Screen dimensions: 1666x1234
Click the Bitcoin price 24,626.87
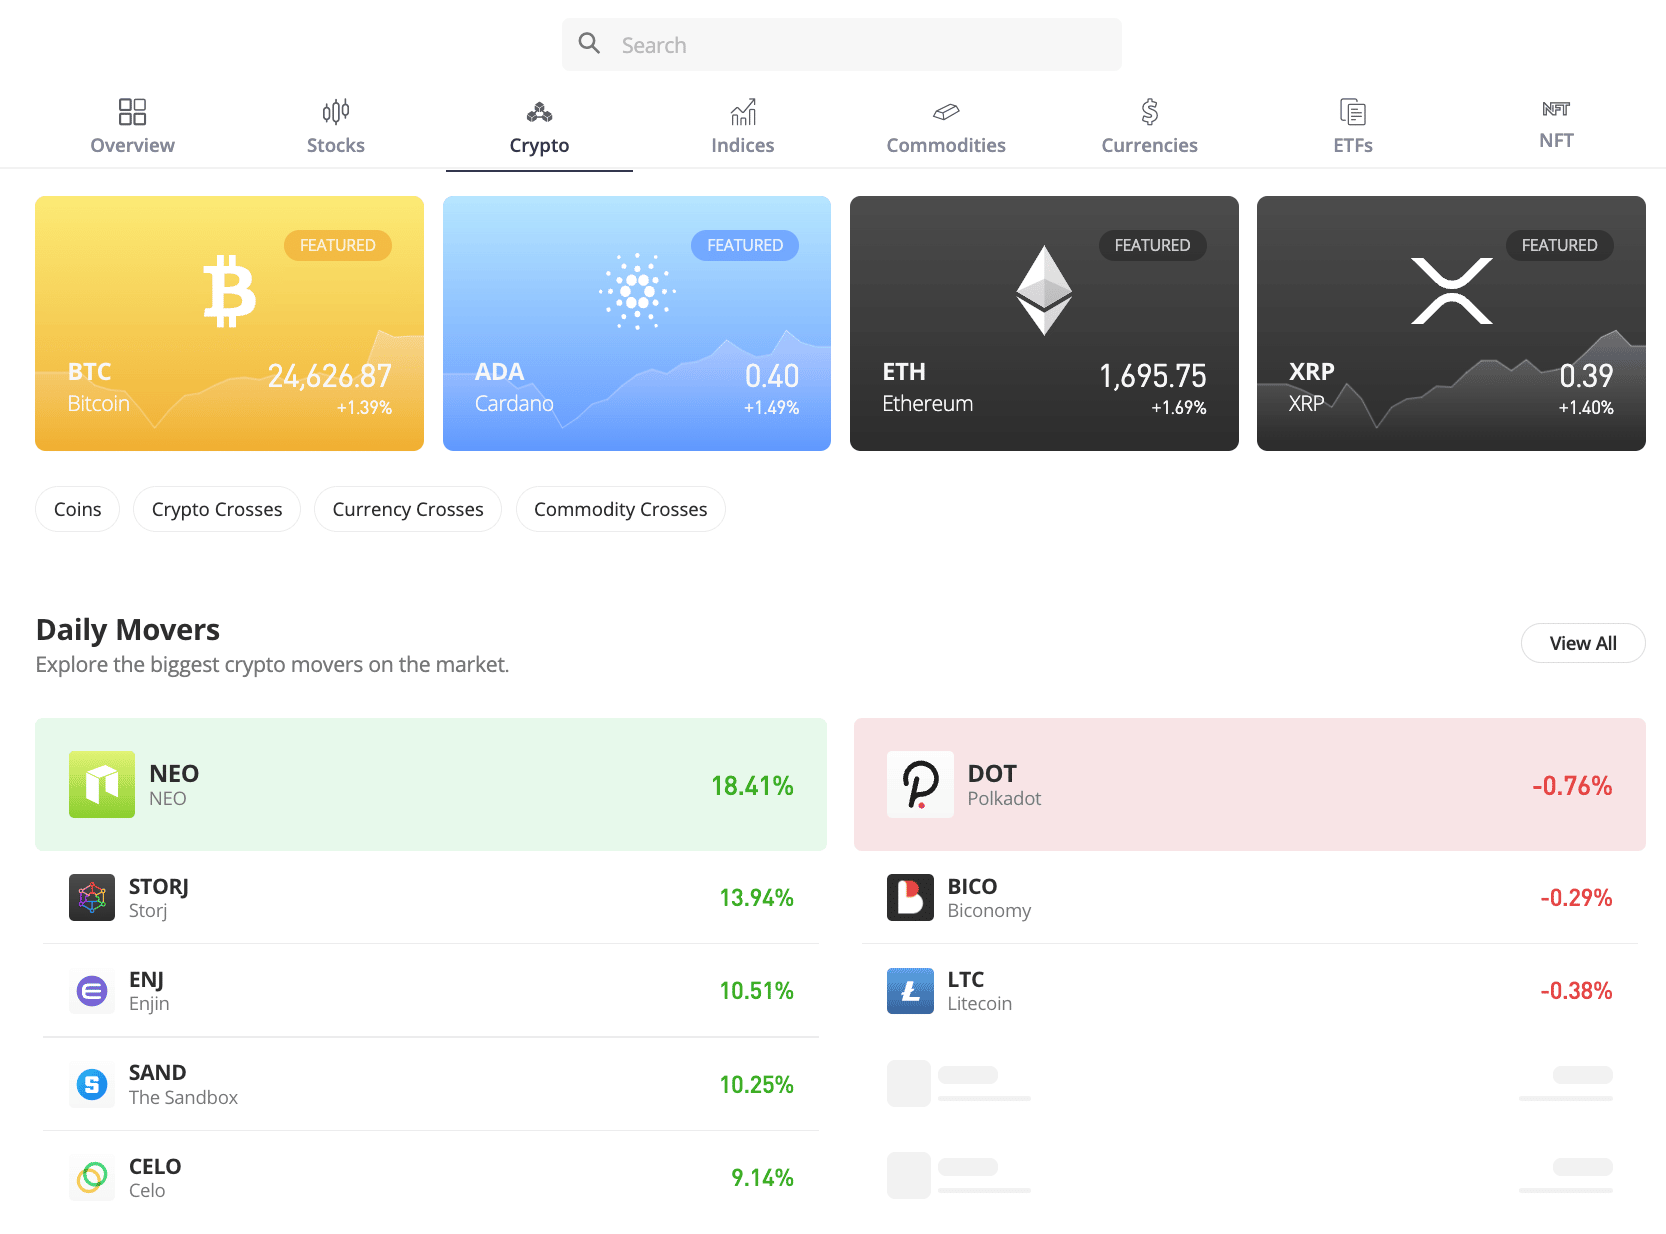pos(330,376)
